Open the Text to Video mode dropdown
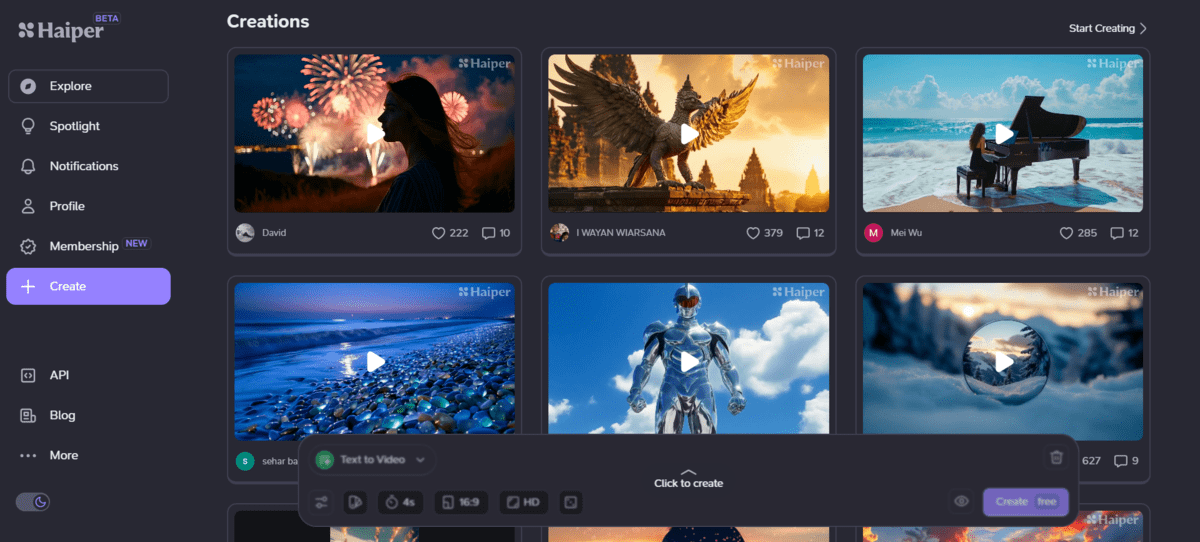This screenshot has height=542, width=1200. [371, 460]
